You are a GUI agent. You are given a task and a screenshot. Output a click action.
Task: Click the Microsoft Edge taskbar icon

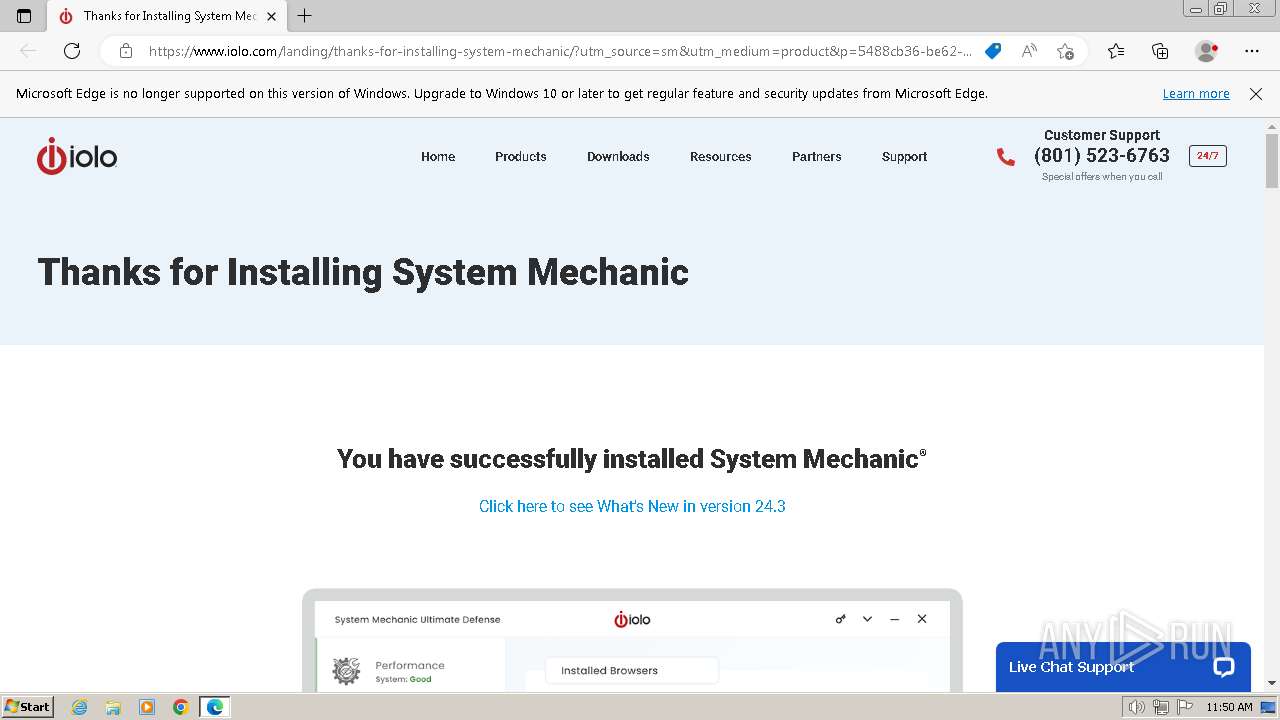pyautogui.click(x=215, y=707)
